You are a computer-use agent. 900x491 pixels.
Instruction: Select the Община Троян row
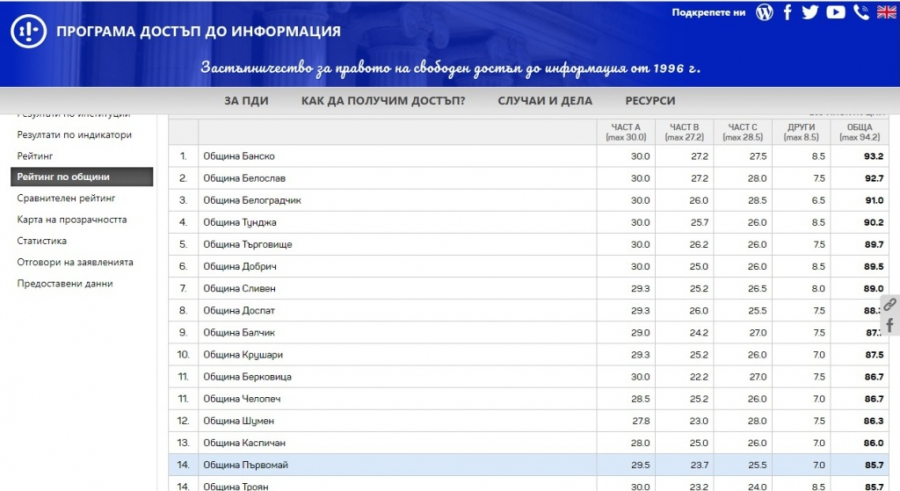click(x=529, y=484)
